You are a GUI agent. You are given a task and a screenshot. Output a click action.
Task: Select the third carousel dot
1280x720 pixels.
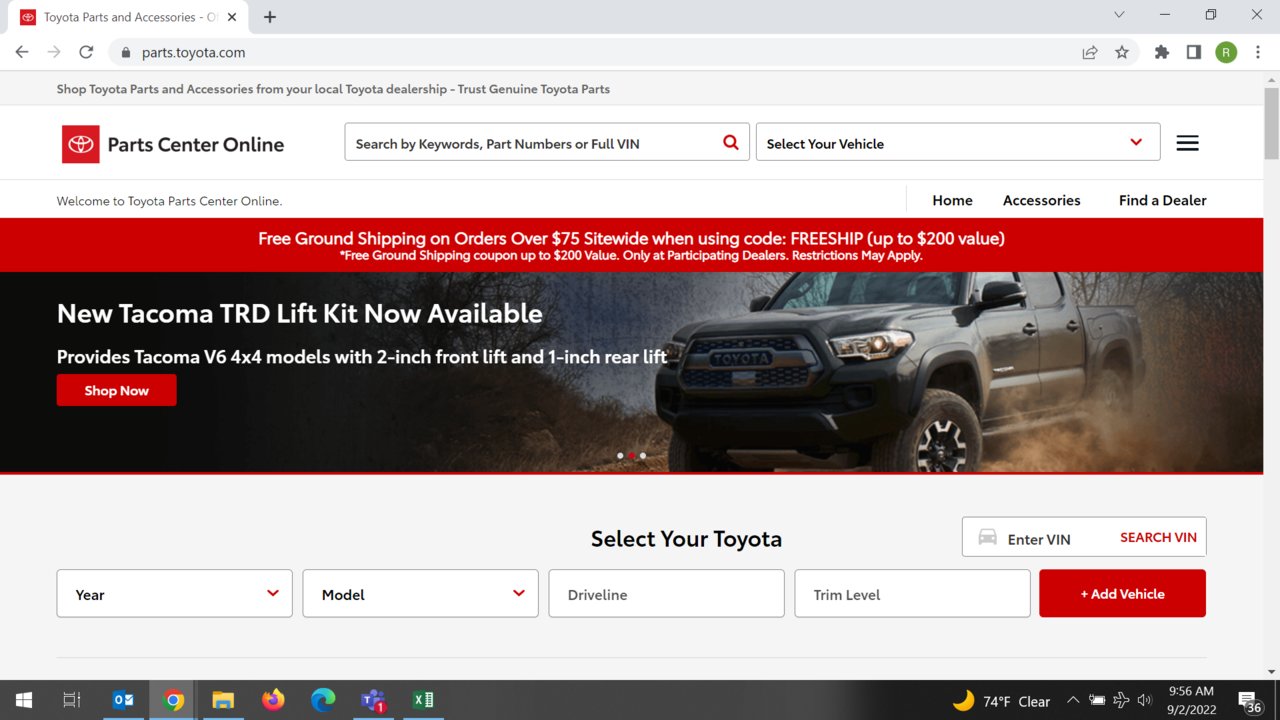pos(643,455)
